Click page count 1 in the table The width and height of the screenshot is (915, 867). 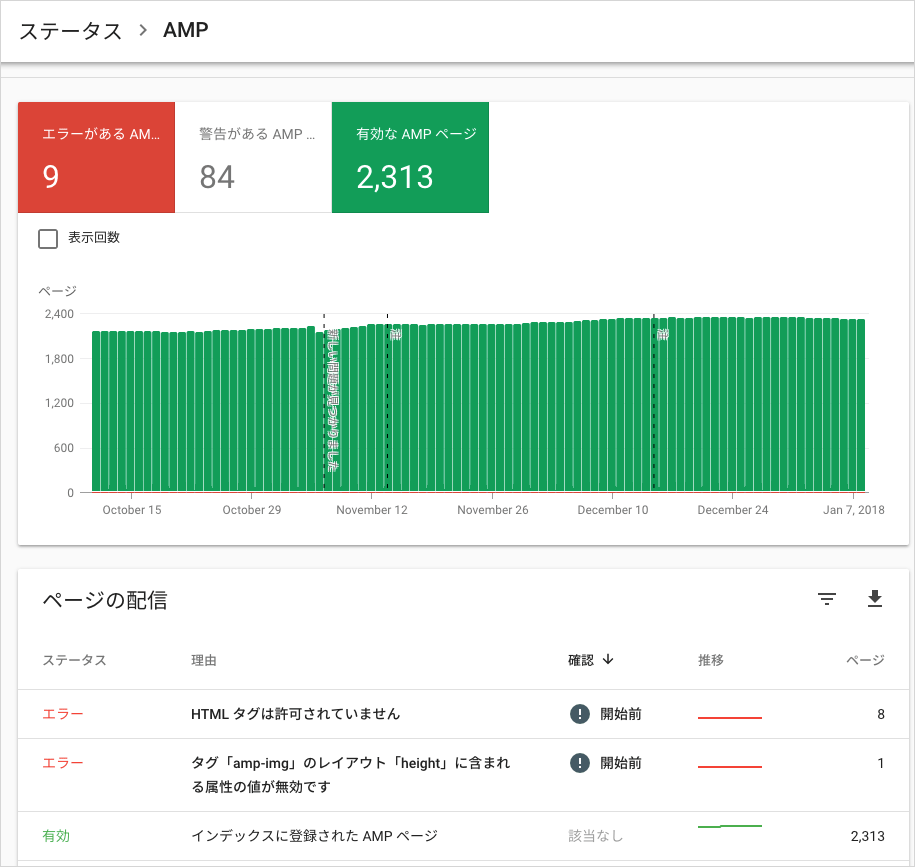tap(881, 763)
